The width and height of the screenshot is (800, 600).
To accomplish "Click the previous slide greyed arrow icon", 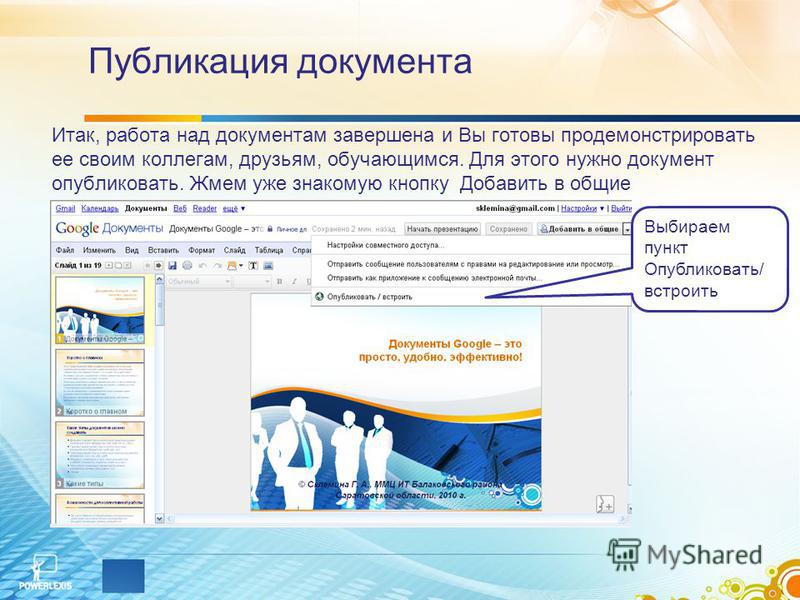I will click(x=147, y=265).
